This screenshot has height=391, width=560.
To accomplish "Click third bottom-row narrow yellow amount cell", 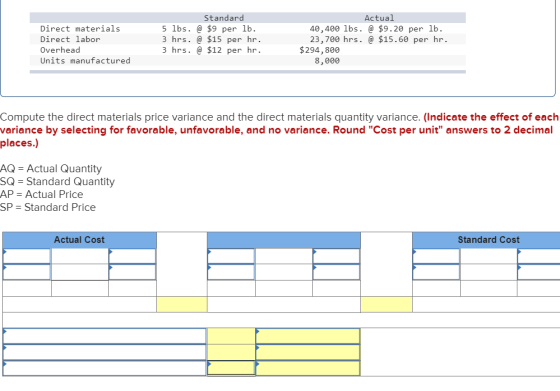I will (231, 368).
